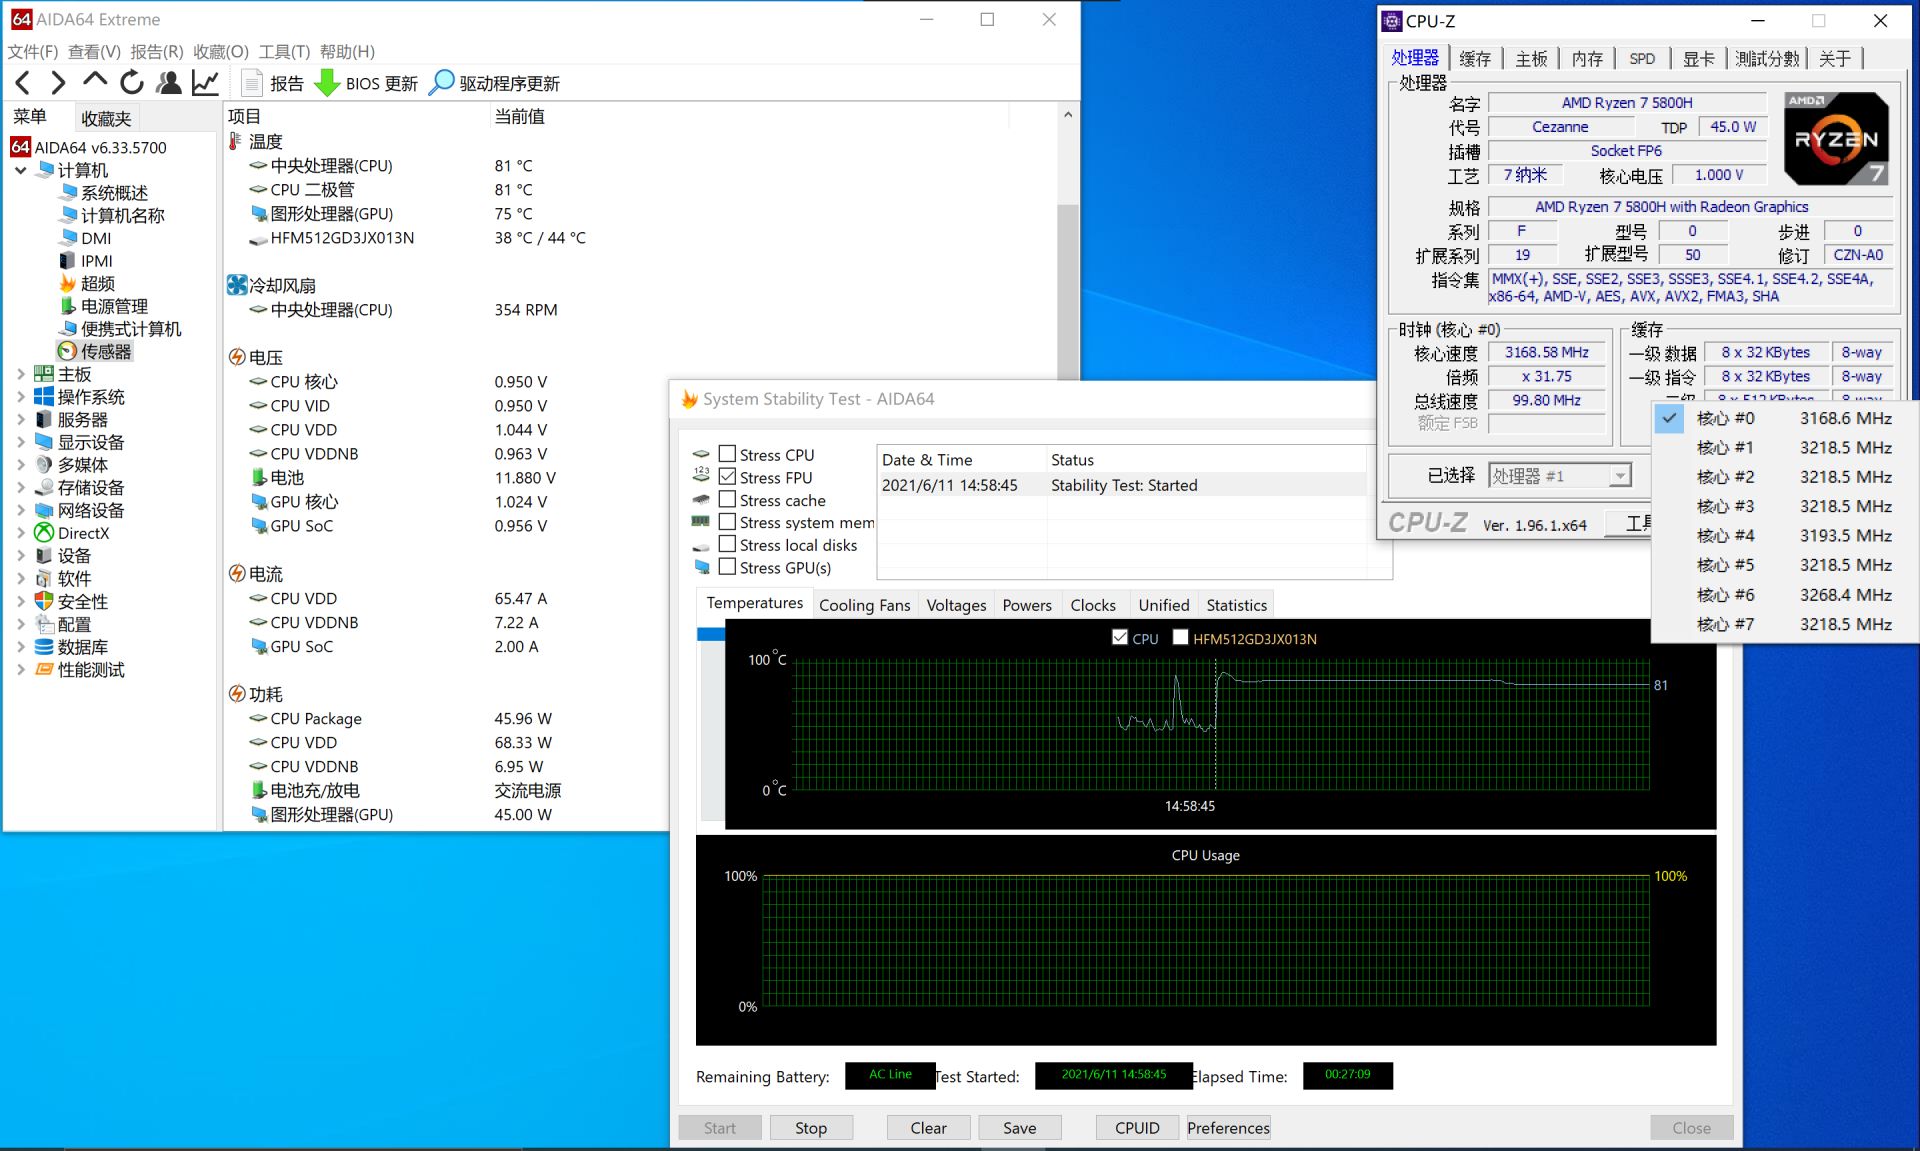Toggle CPU checkbox in temperature graph
This screenshot has width=1920, height=1151.
point(1120,638)
